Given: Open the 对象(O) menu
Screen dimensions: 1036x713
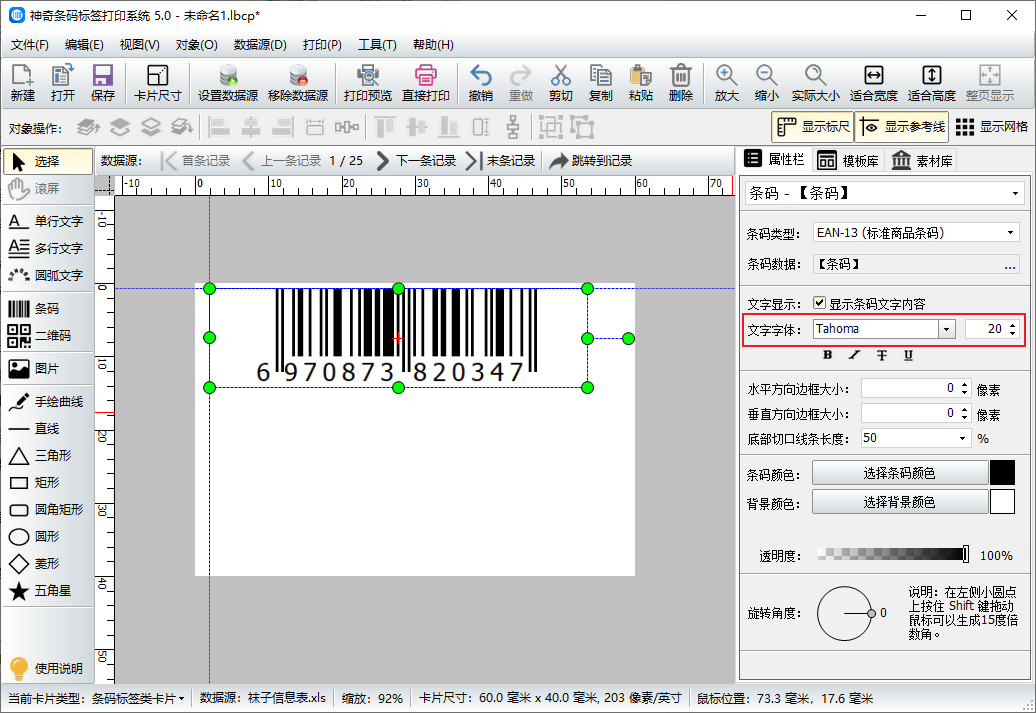Looking at the screenshot, I should [x=196, y=45].
